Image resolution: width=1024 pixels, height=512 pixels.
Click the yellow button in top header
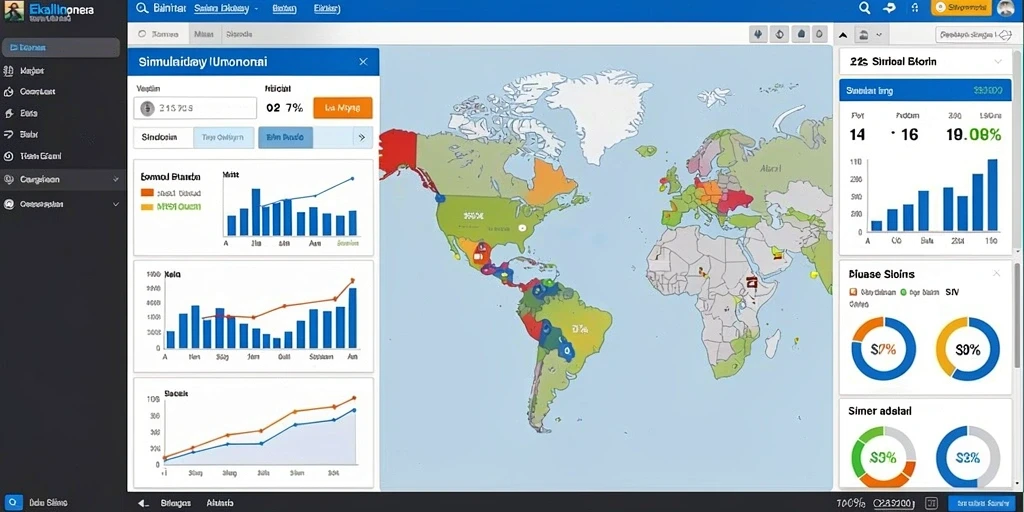pos(961,8)
